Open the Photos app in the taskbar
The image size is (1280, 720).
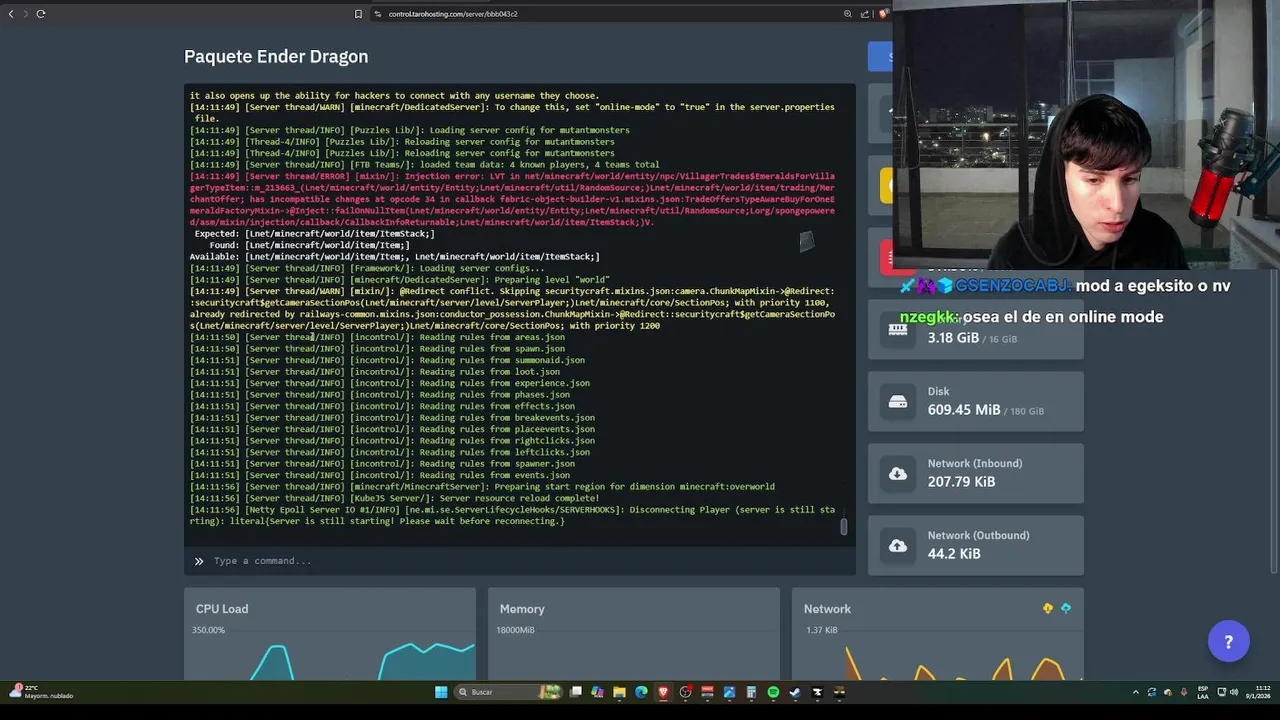coord(729,692)
